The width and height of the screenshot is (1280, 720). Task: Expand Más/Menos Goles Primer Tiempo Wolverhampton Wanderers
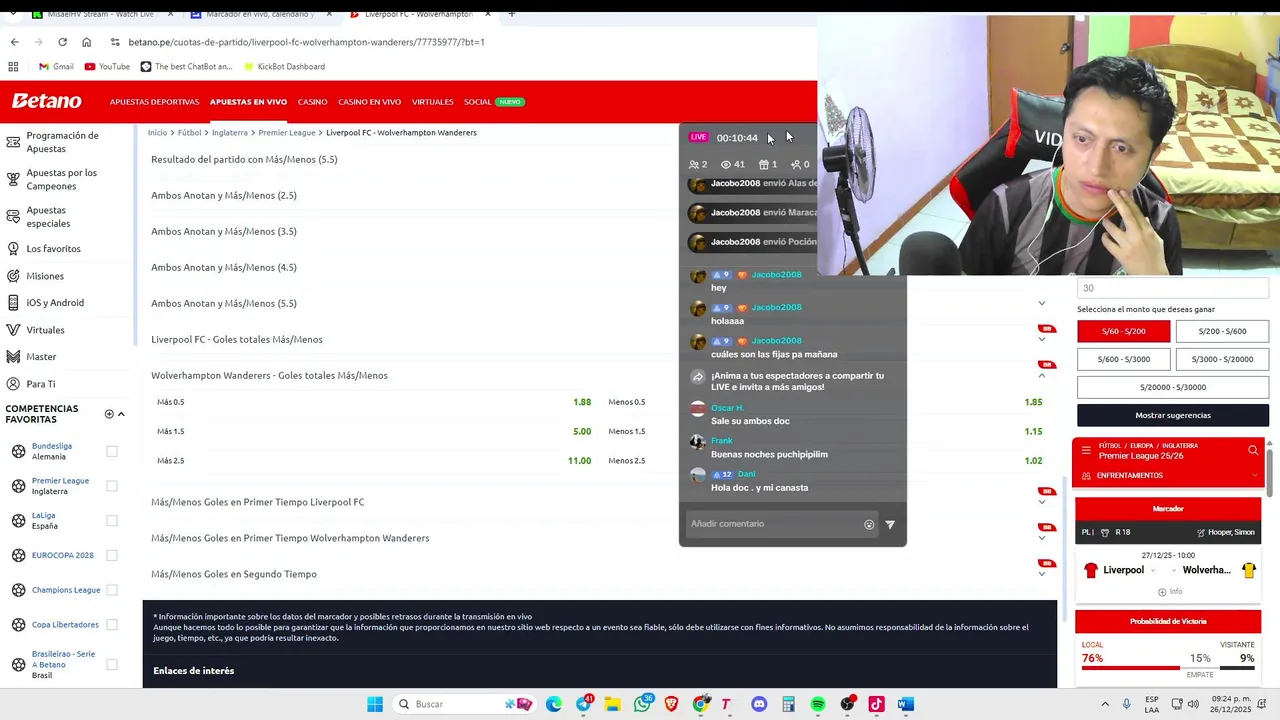click(x=1041, y=538)
